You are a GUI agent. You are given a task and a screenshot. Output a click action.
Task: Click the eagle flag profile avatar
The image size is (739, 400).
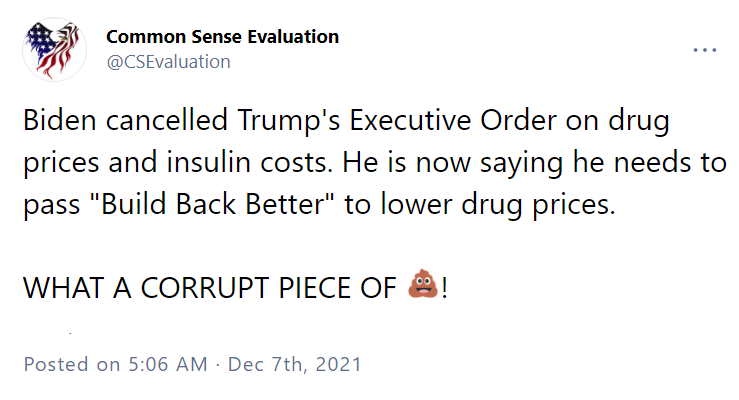click(x=54, y=49)
